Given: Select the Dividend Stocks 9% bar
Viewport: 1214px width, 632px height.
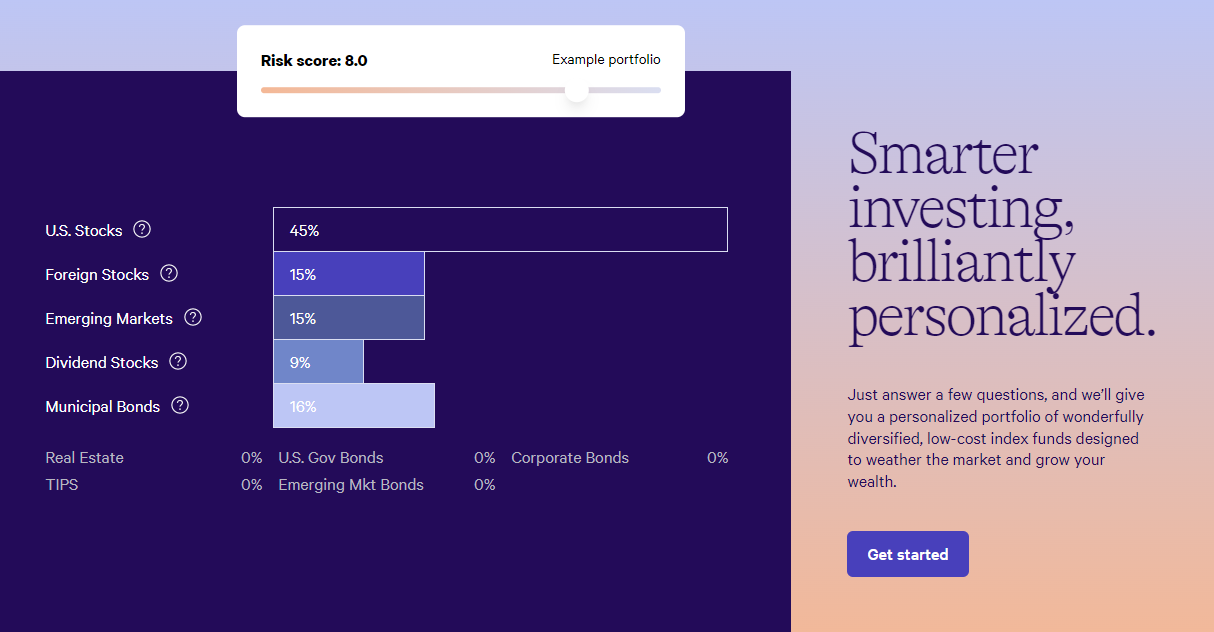Looking at the screenshot, I should pyautogui.click(x=318, y=362).
